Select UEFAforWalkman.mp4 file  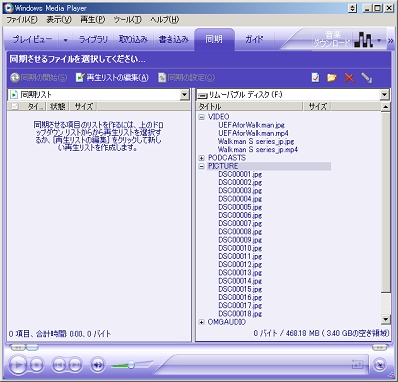tap(253, 133)
